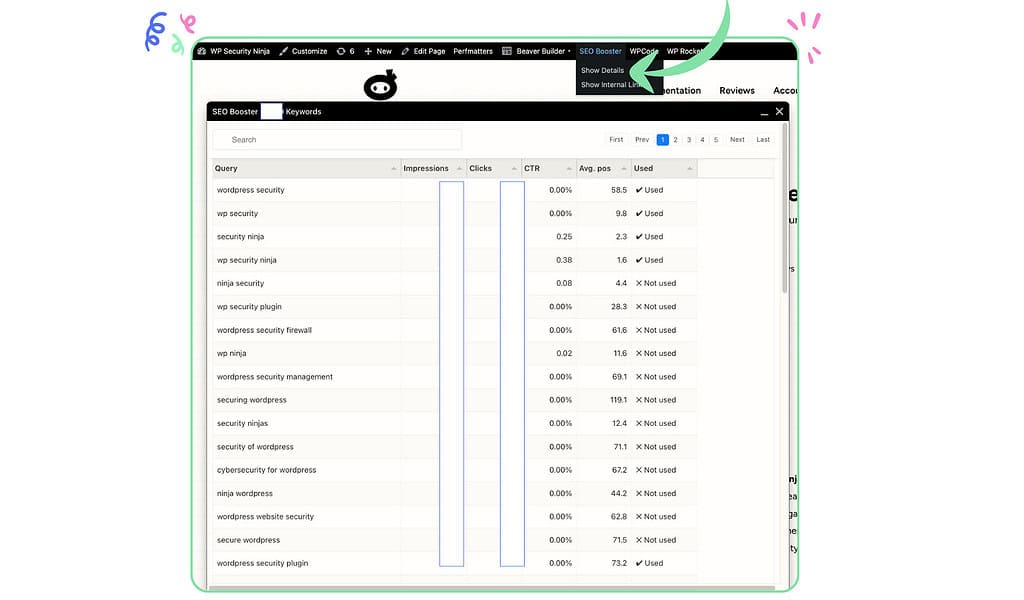1024x600 pixels.
Task: Go to the Last page of keywords
Action: 763,139
